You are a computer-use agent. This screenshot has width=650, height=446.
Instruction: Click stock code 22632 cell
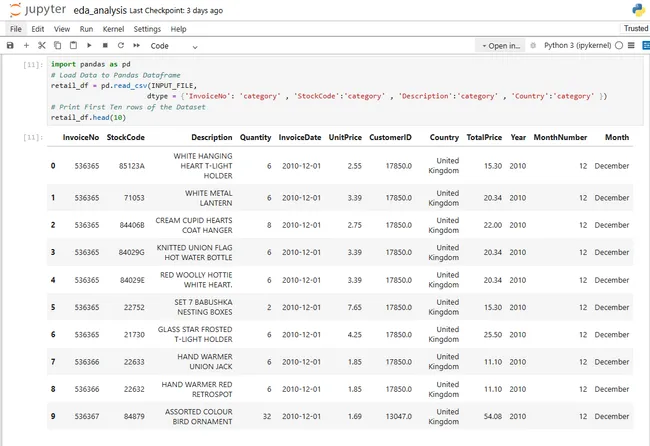click(134, 389)
